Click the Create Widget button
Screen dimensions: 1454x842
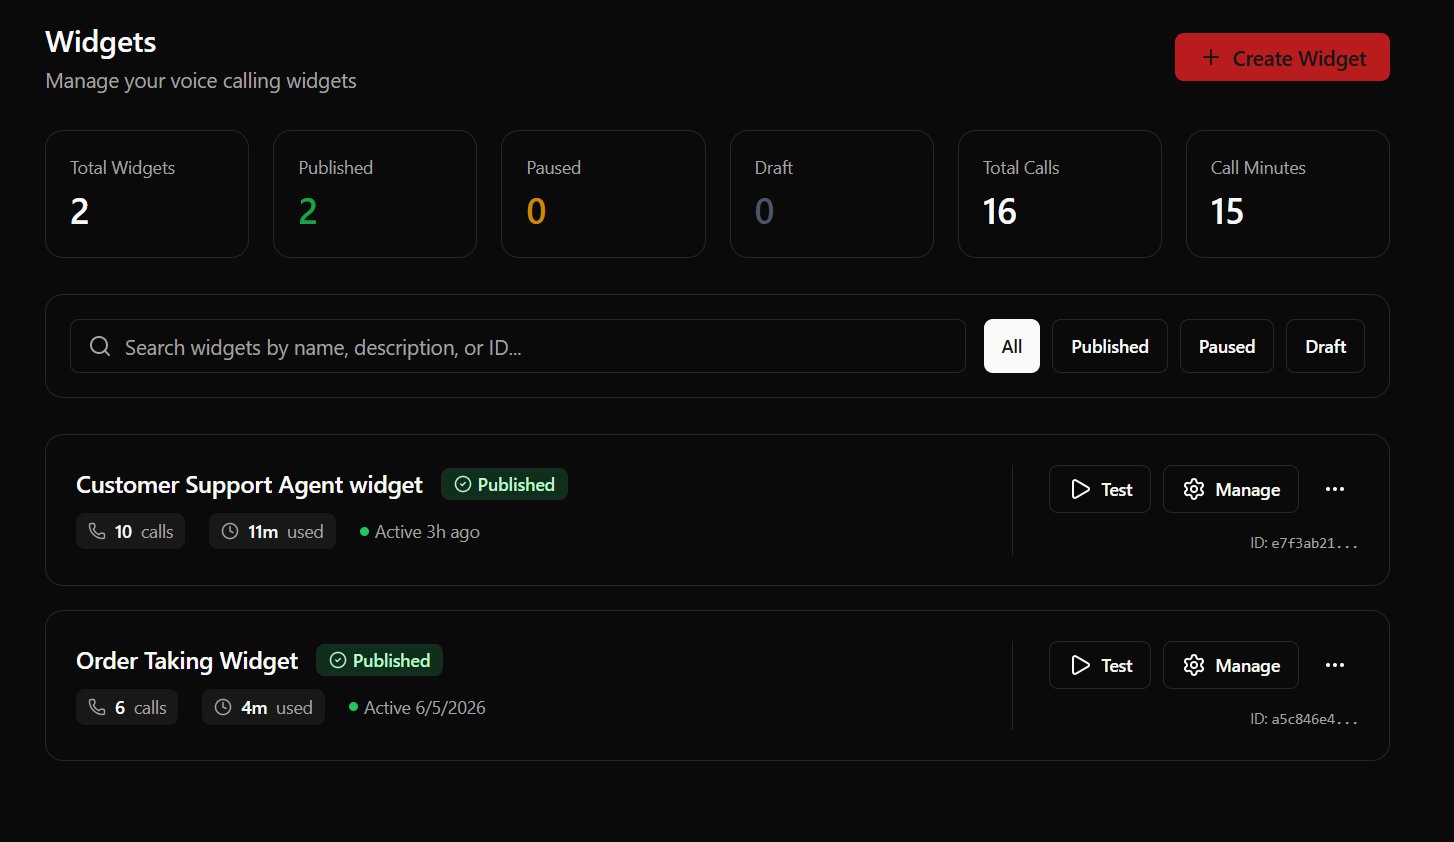[1282, 57]
